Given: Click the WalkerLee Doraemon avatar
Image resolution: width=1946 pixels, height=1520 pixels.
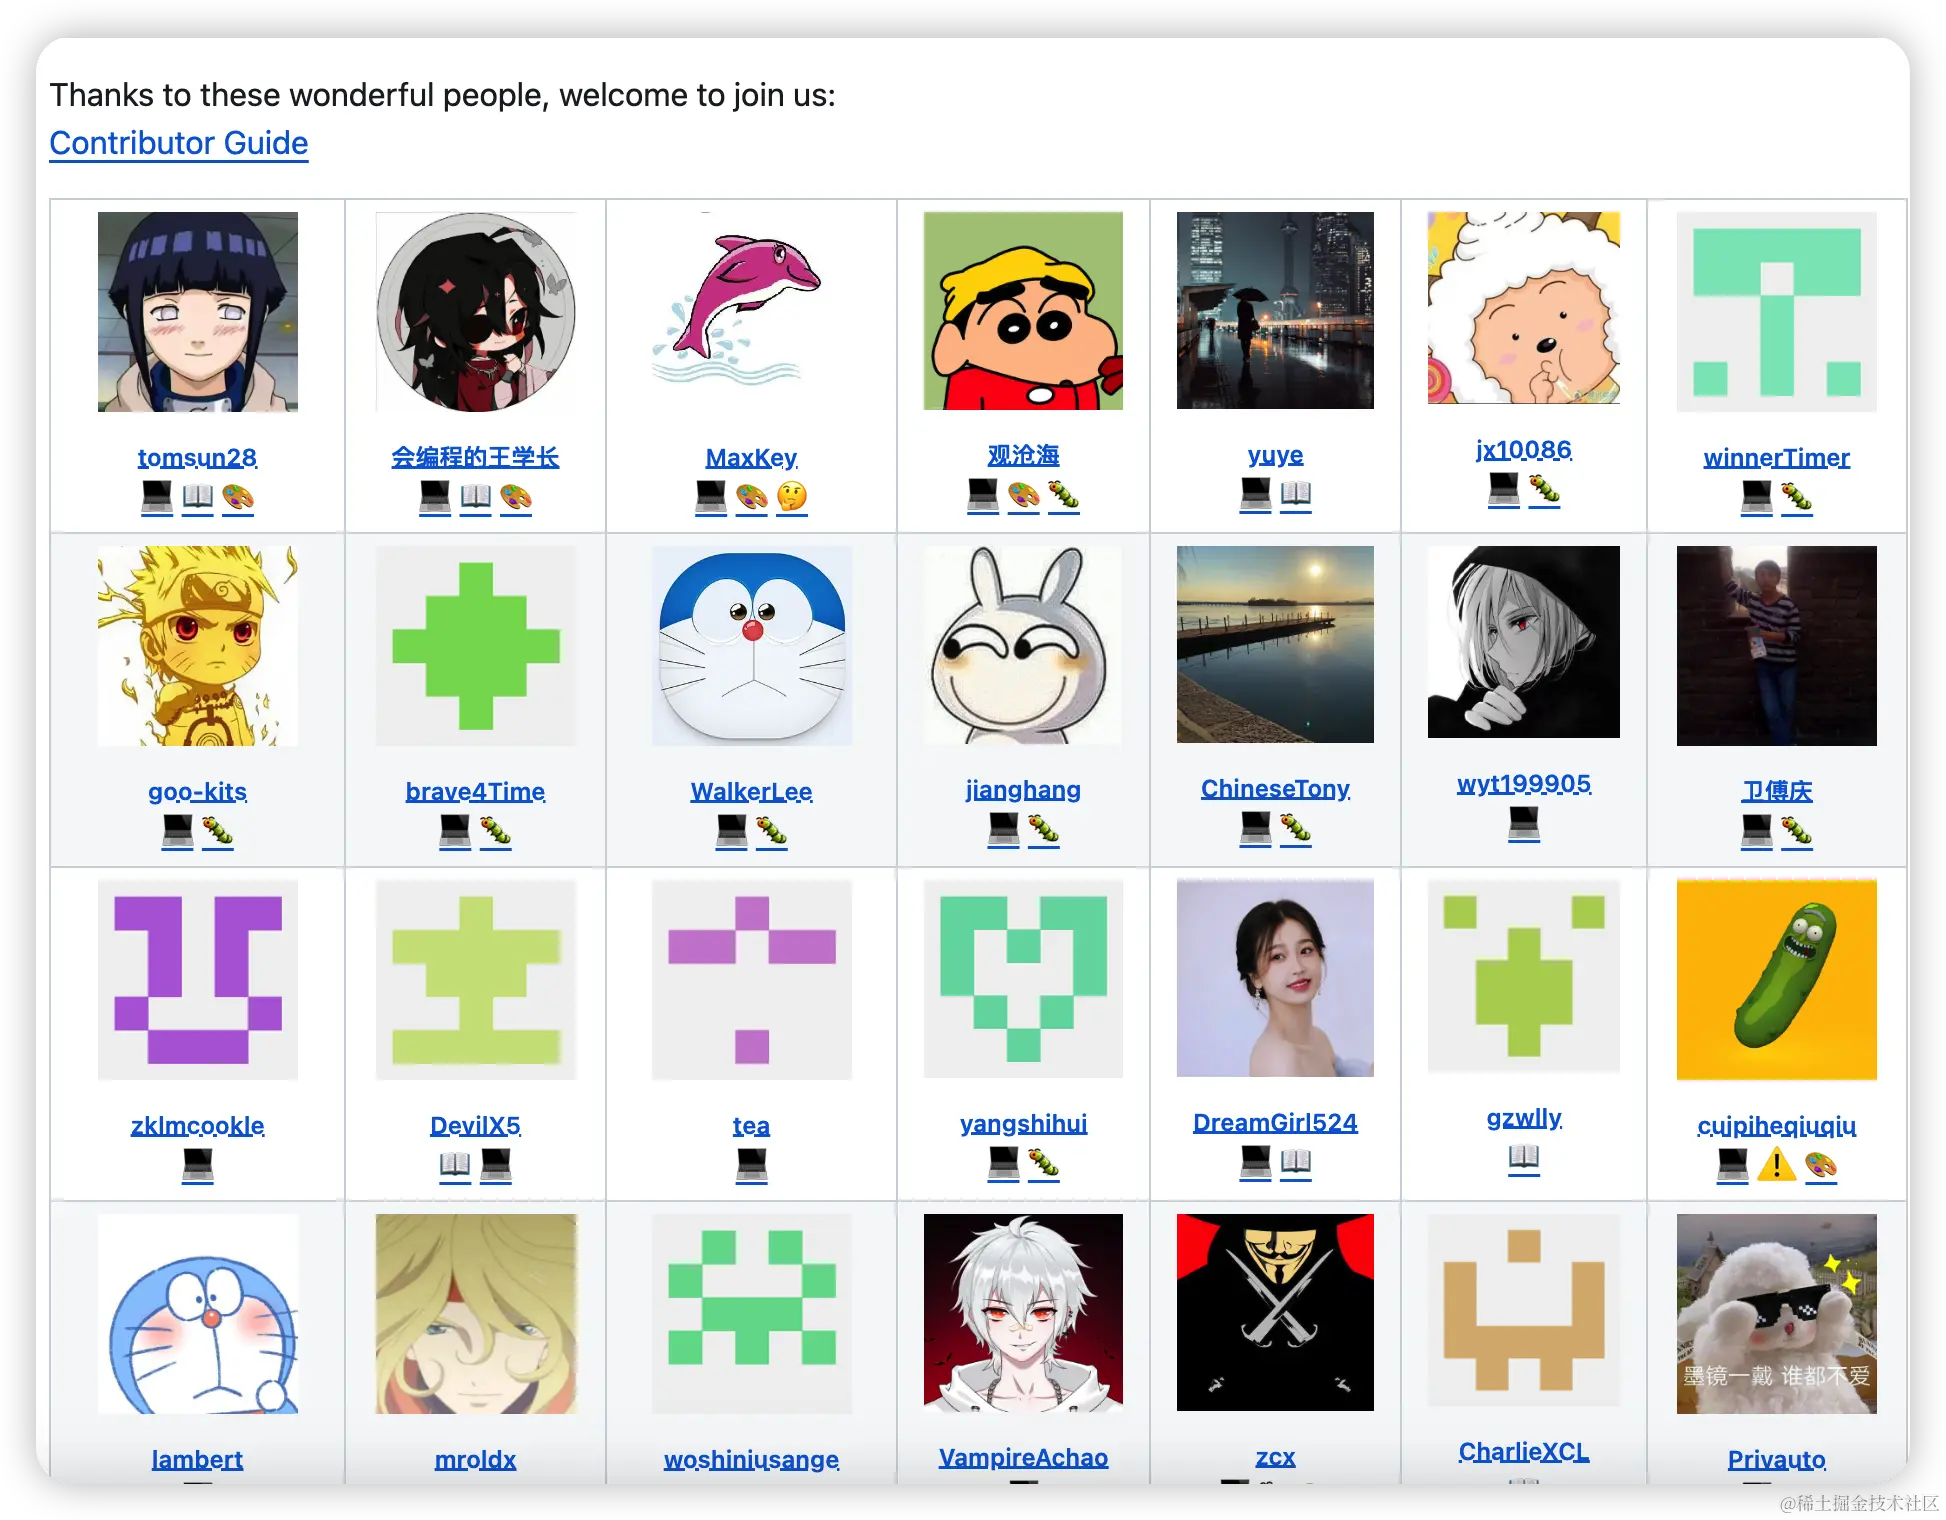Looking at the screenshot, I should (x=751, y=645).
